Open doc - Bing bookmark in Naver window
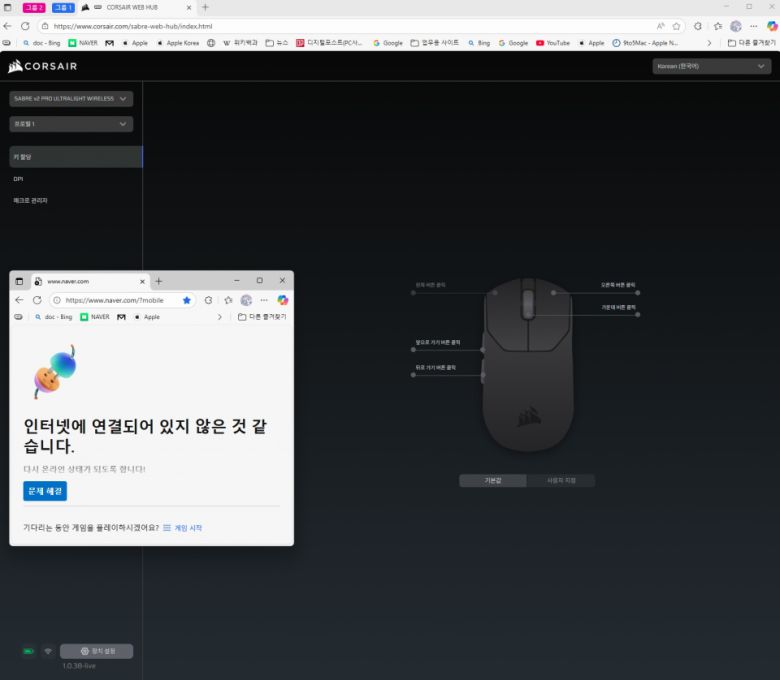The height and width of the screenshot is (680, 780). [54, 317]
